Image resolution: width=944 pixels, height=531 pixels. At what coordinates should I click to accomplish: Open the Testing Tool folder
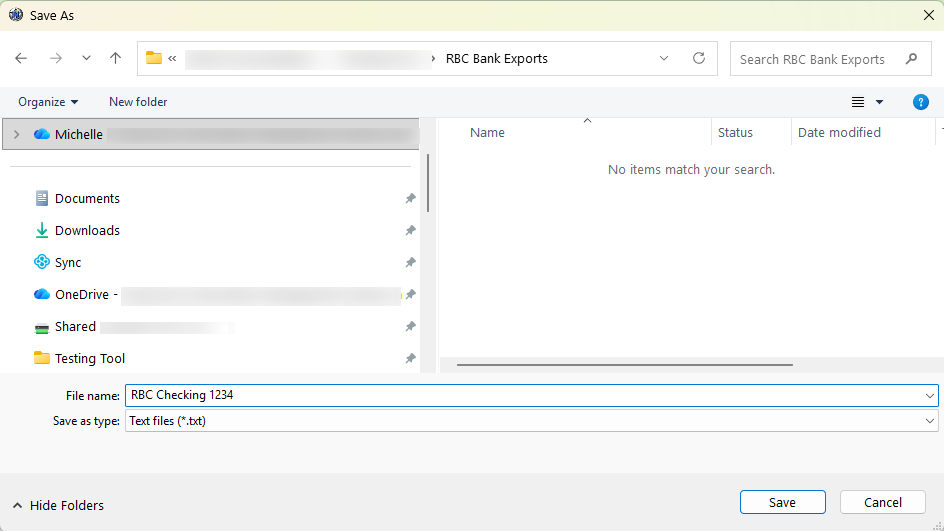pos(90,358)
